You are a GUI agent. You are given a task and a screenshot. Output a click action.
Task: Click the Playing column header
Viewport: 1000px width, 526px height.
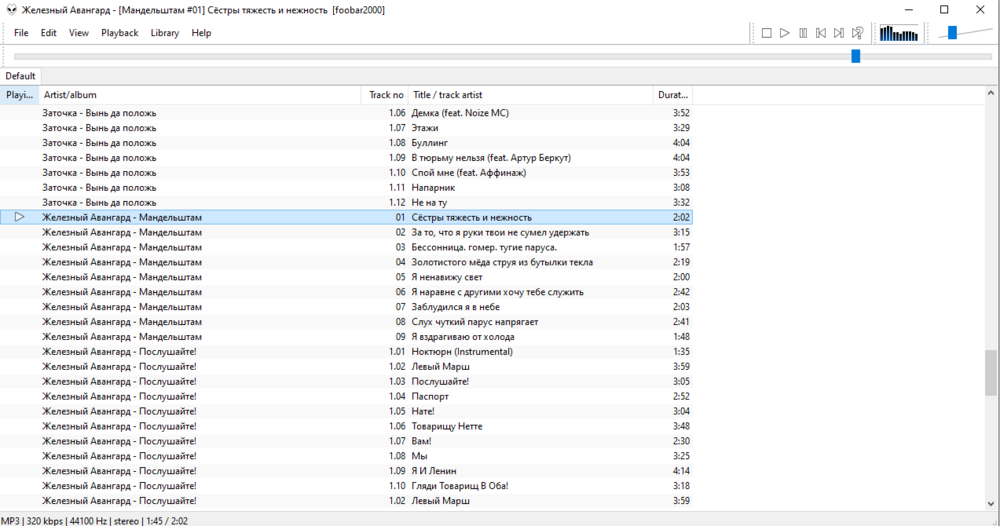click(19, 95)
